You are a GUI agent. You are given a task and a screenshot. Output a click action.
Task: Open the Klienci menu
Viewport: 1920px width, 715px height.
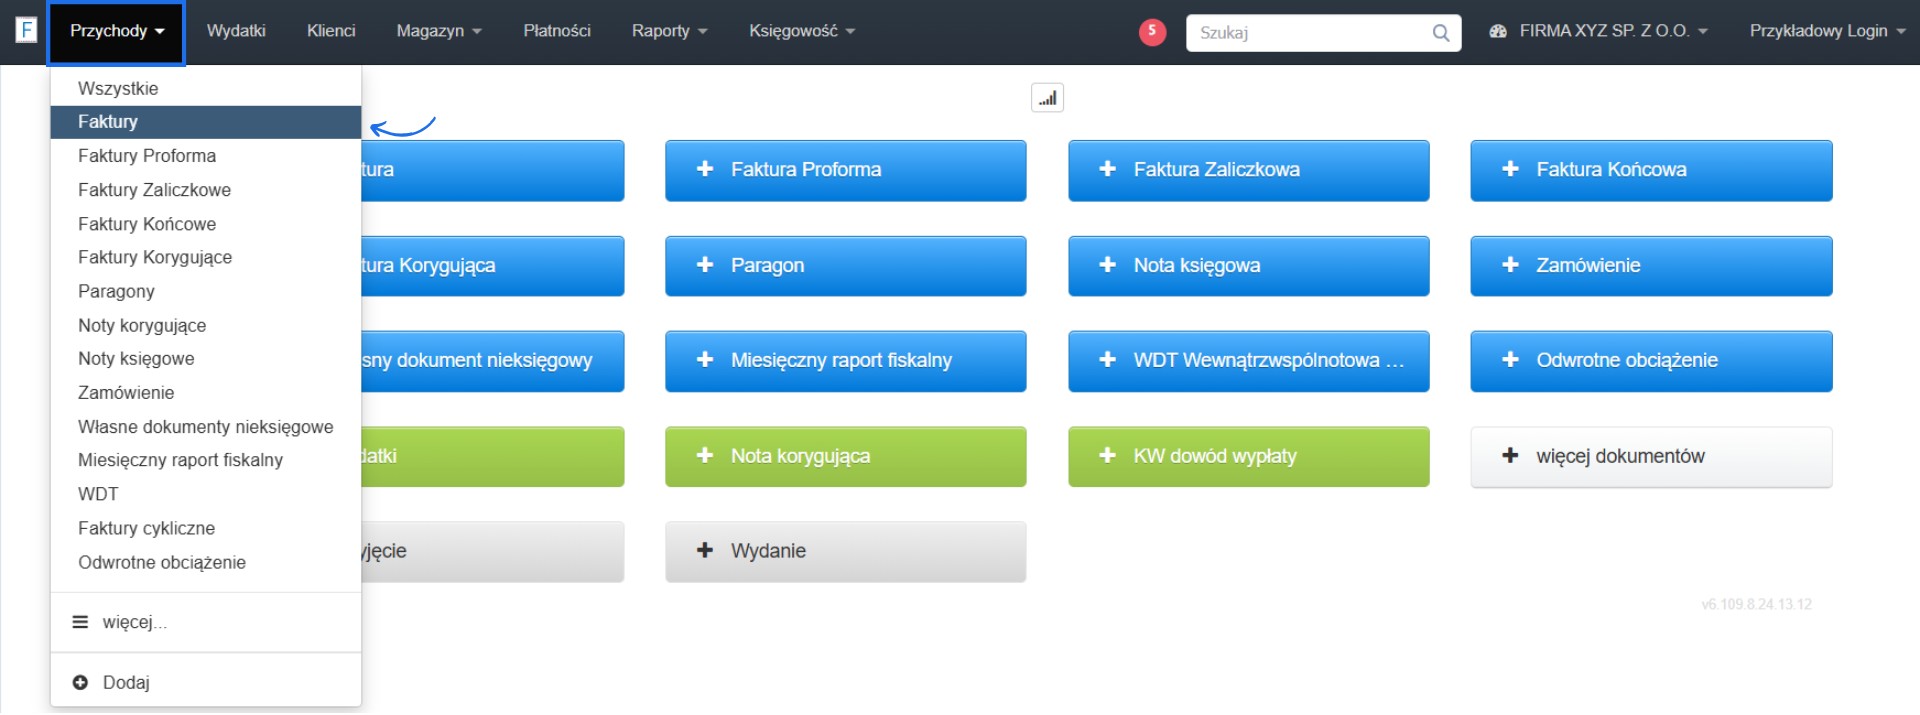[x=331, y=31]
